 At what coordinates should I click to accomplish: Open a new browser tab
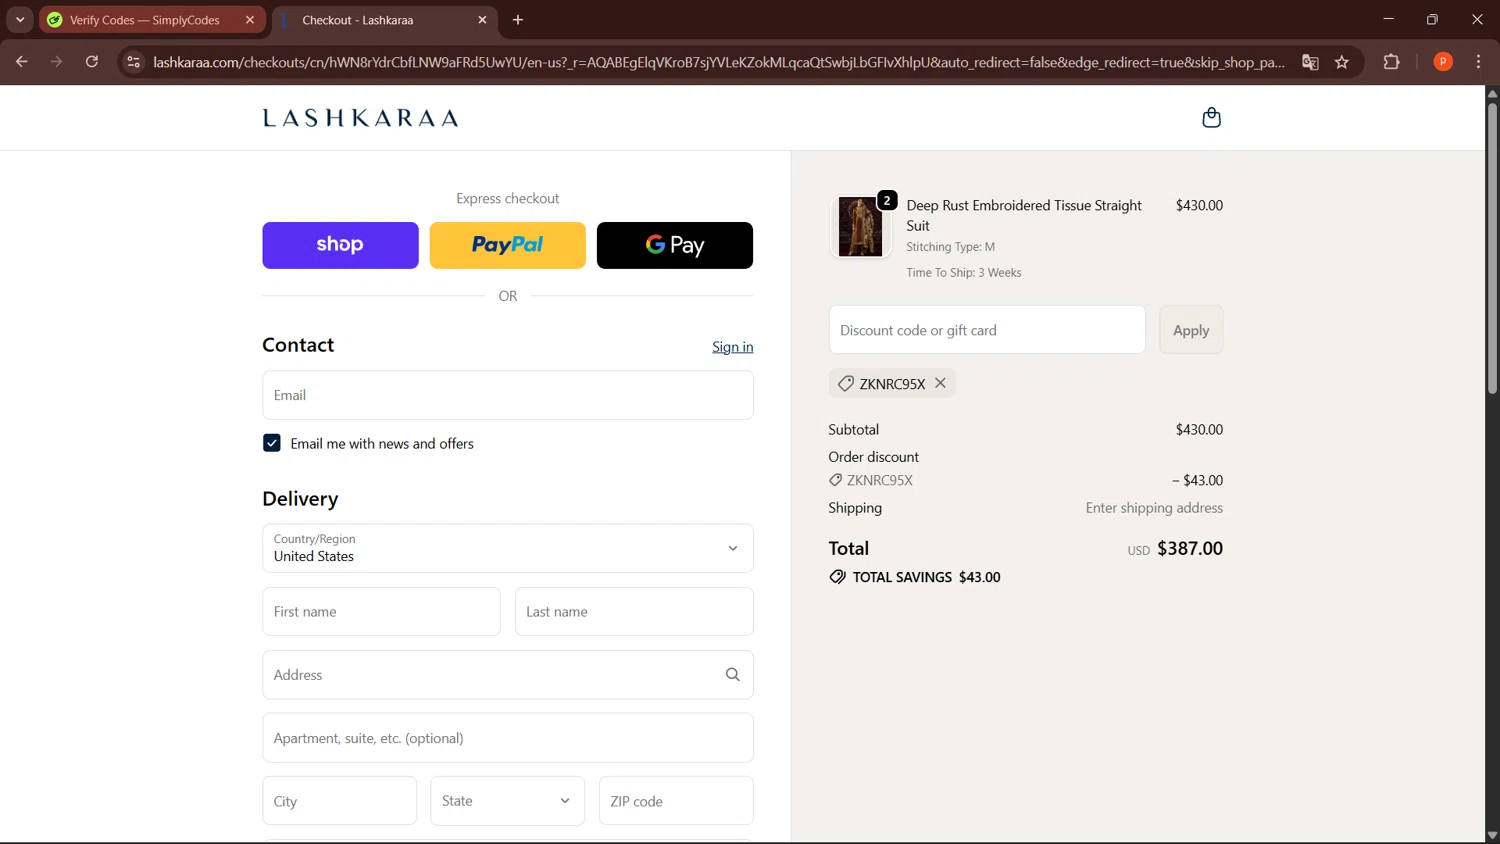coord(518,20)
